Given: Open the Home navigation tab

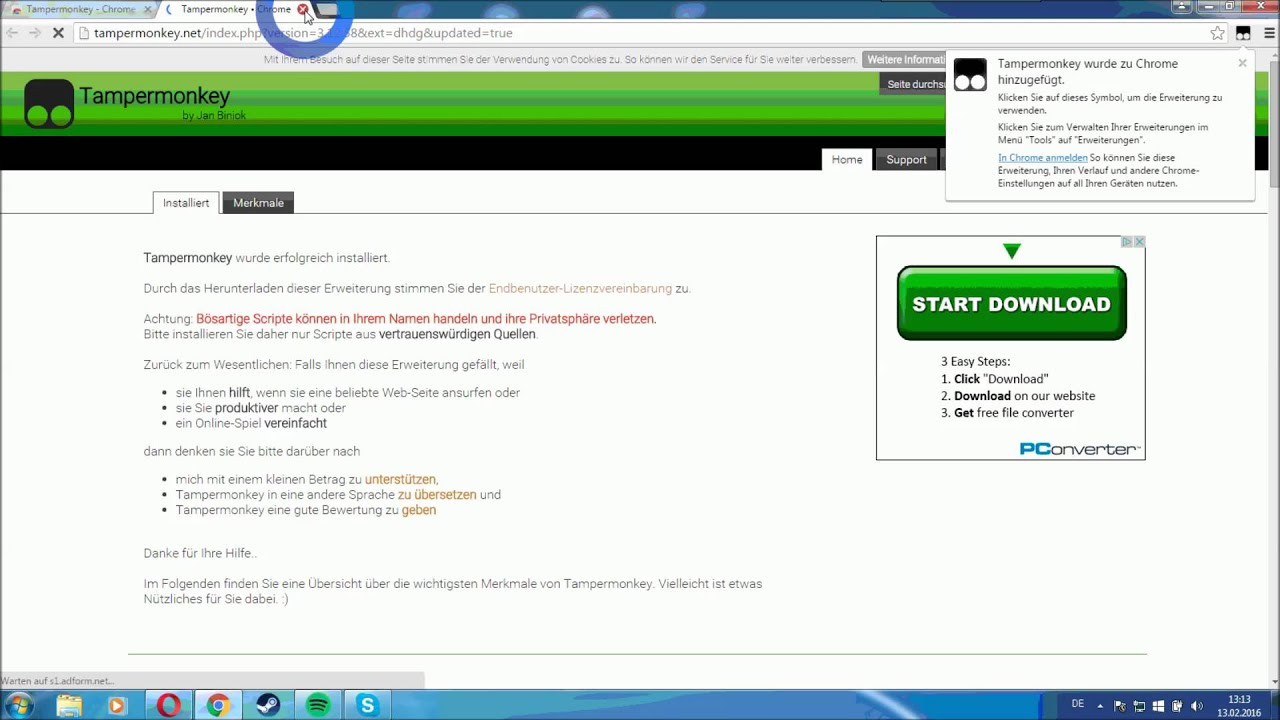Looking at the screenshot, I should (x=846, y=160).
